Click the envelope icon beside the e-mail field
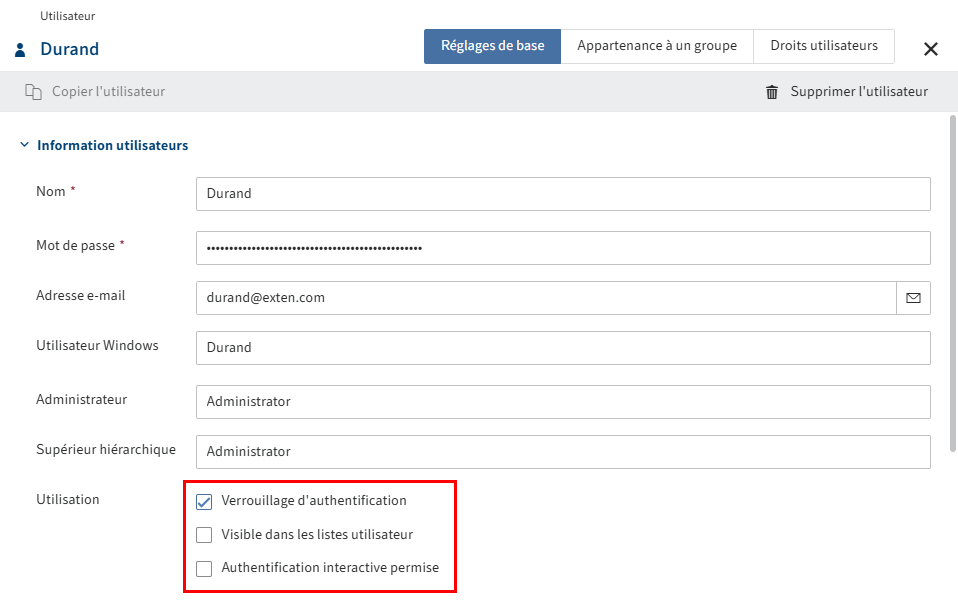The image size is (958, 603). click(x=913, y=298)
